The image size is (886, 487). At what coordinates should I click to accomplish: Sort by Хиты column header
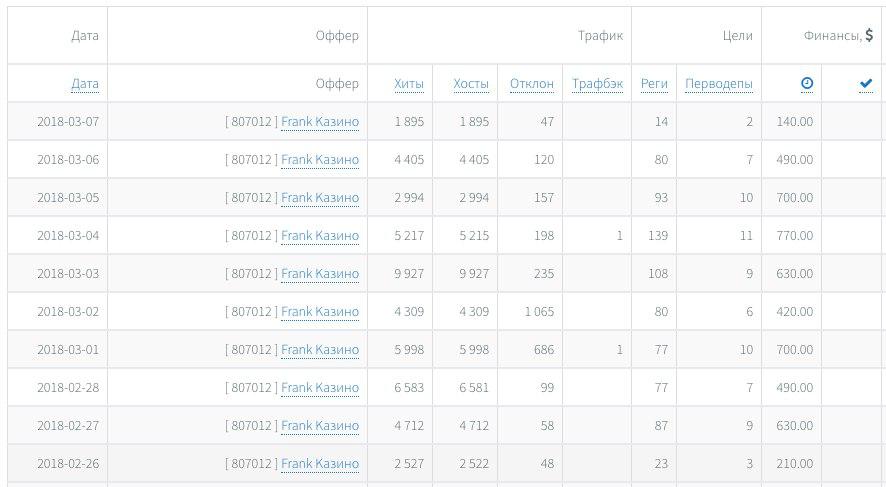point(409,84)
